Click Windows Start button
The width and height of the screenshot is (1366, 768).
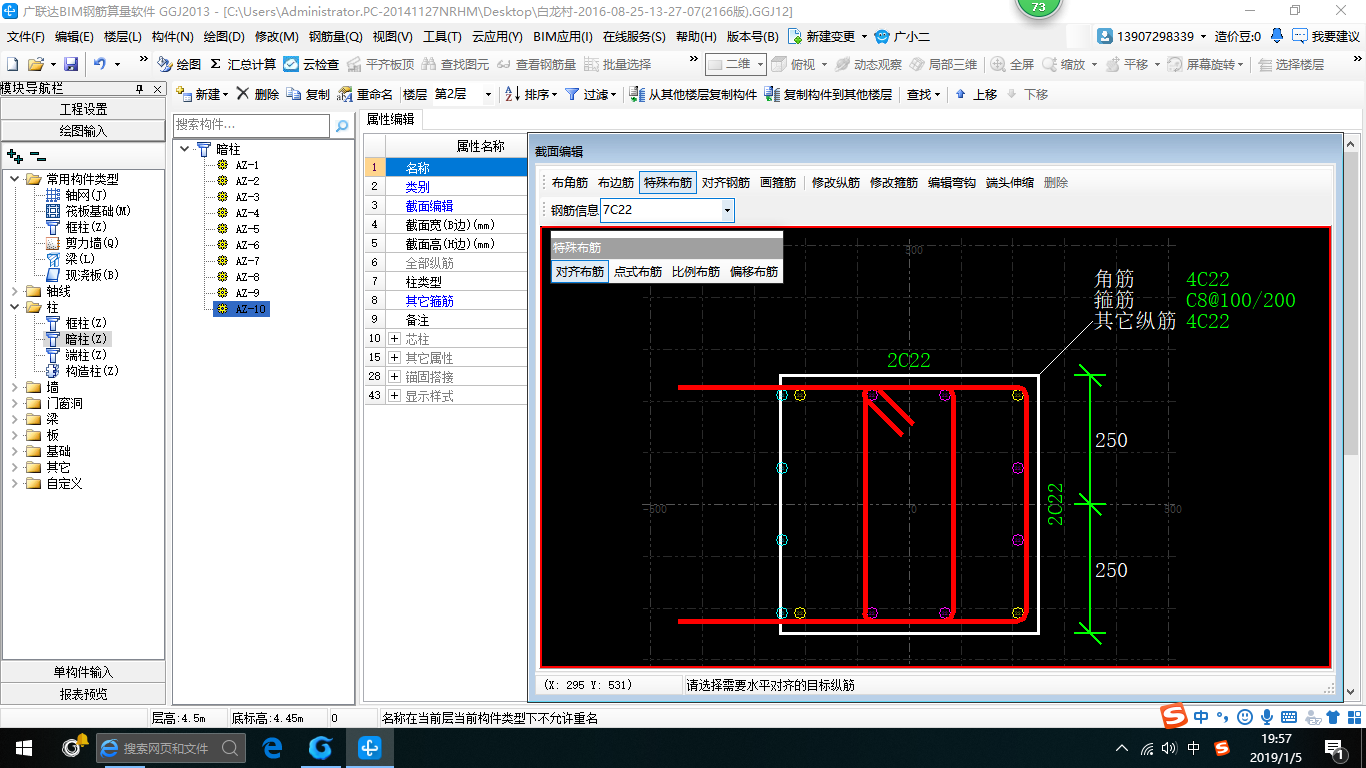pyautogui.click(x=22, y=747)
